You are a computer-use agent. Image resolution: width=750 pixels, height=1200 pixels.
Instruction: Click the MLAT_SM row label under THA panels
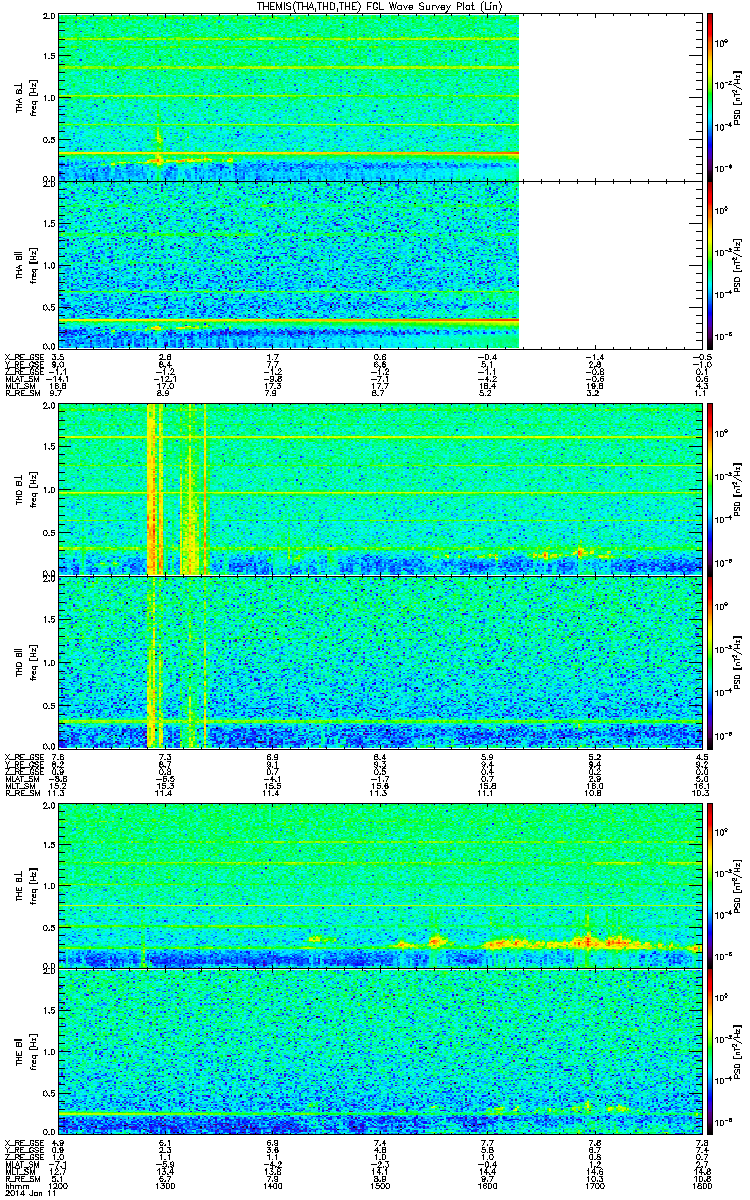tap(21, 379)
